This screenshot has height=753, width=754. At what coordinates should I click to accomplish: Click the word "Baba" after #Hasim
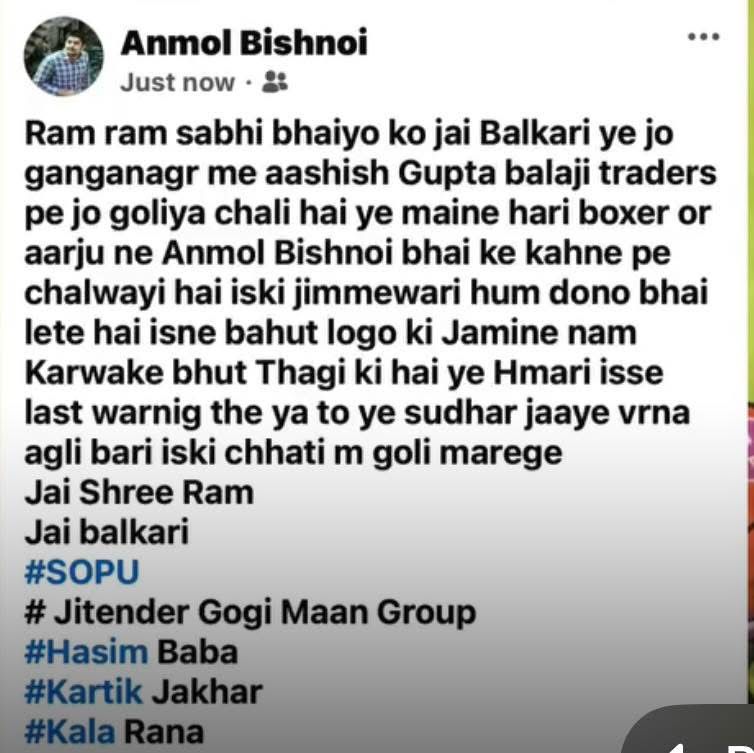click(x=197, y=653)
